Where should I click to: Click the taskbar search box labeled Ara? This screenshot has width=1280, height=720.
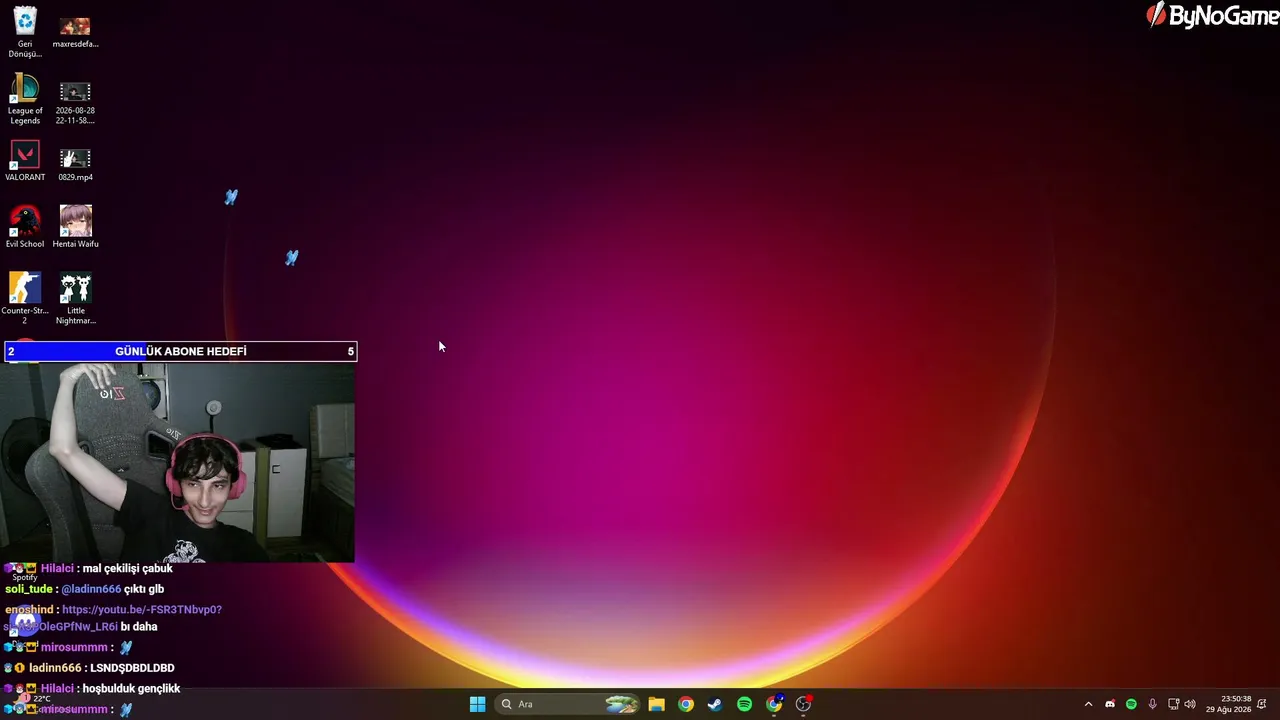pyautogui.click(x=567, y=704)
